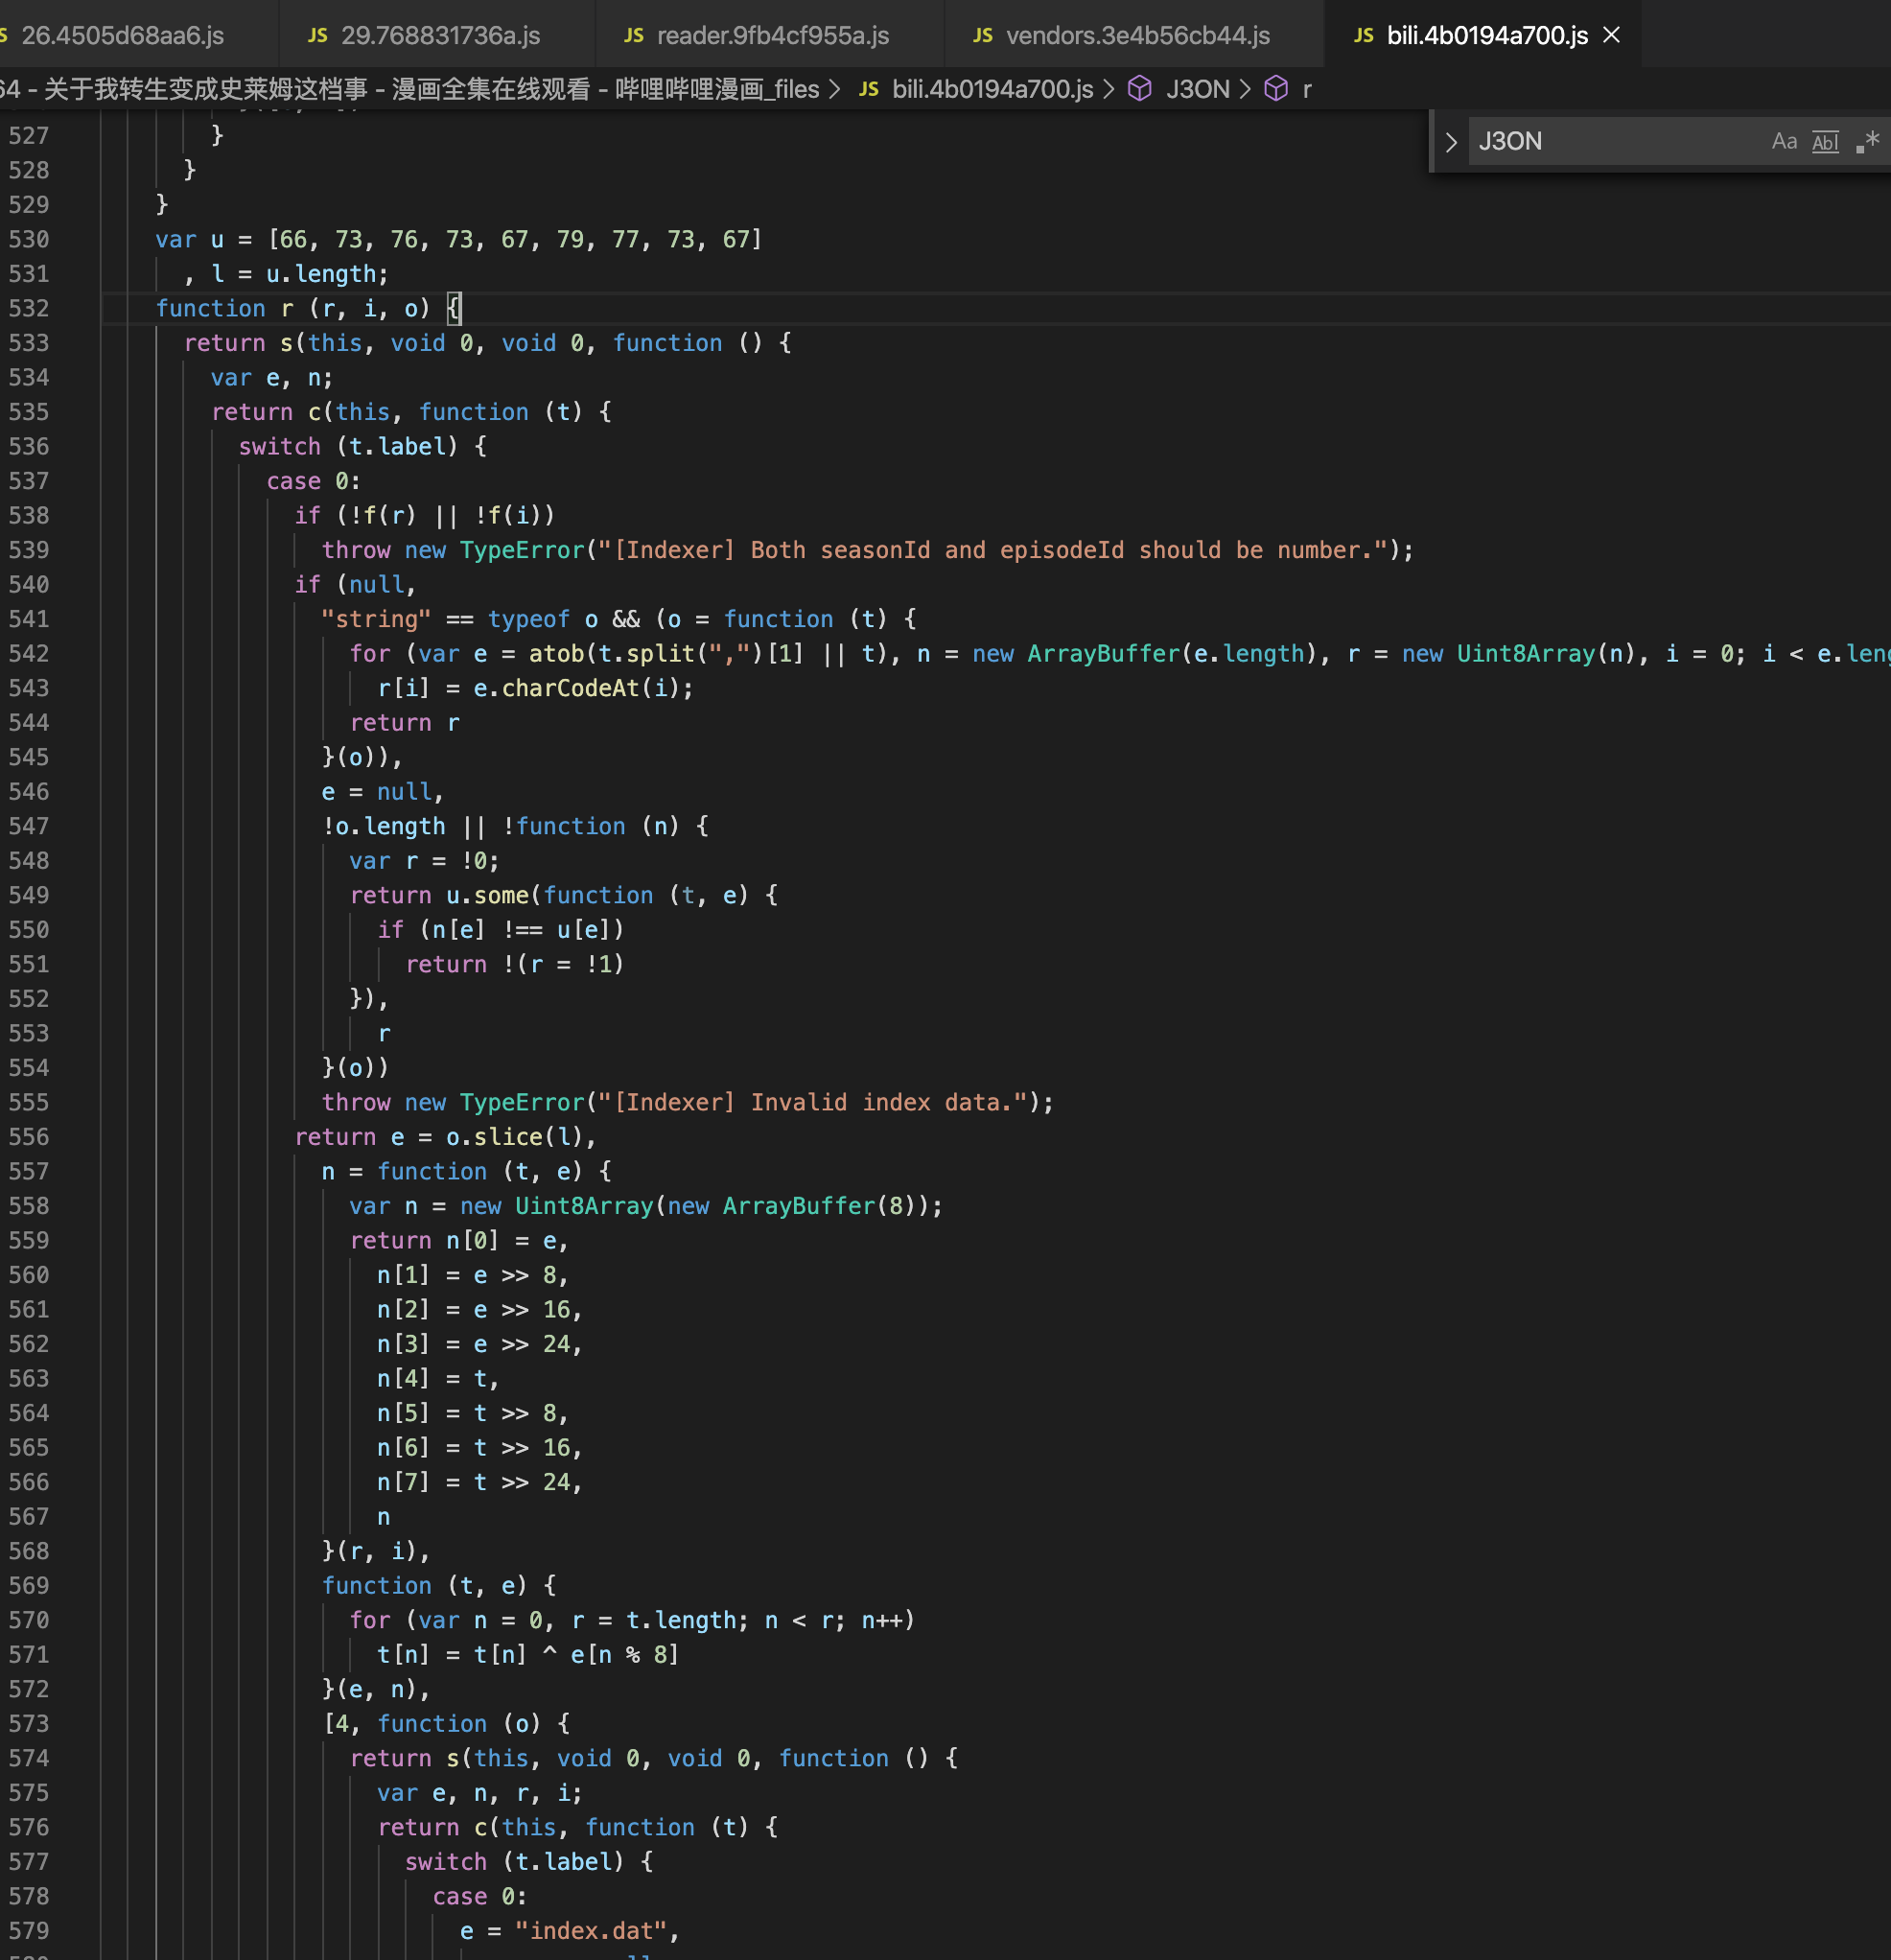
Task: Open the 26.4505d68aa6.js tab
Action: (x=122, y=36)
